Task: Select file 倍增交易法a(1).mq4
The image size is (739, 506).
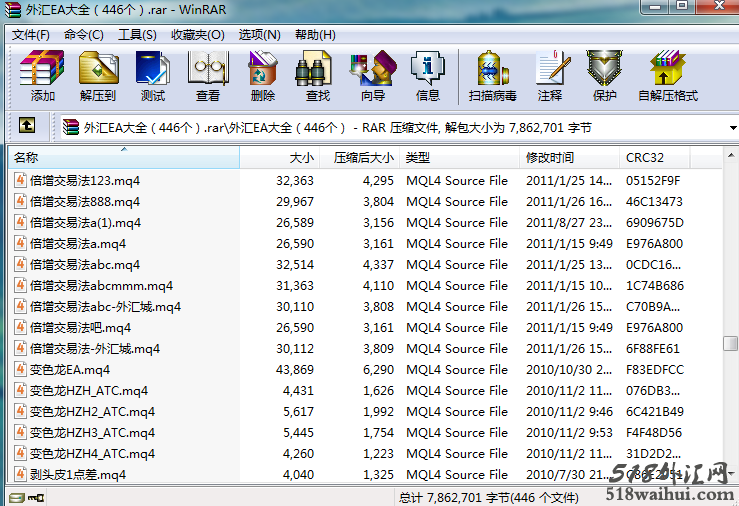Action: [85, 223]
